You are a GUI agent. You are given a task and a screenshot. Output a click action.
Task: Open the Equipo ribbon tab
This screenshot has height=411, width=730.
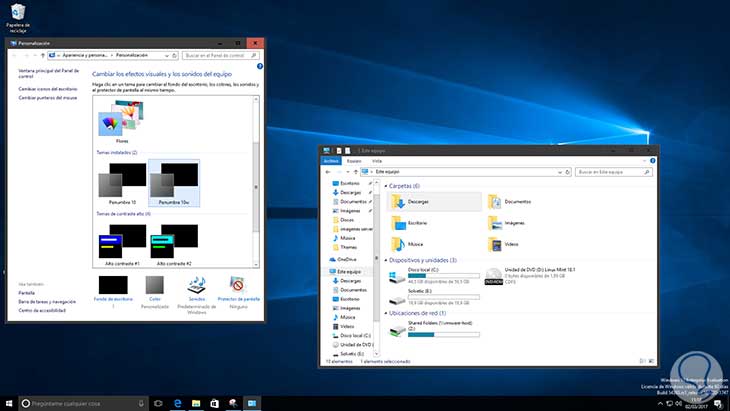[354, 161]
